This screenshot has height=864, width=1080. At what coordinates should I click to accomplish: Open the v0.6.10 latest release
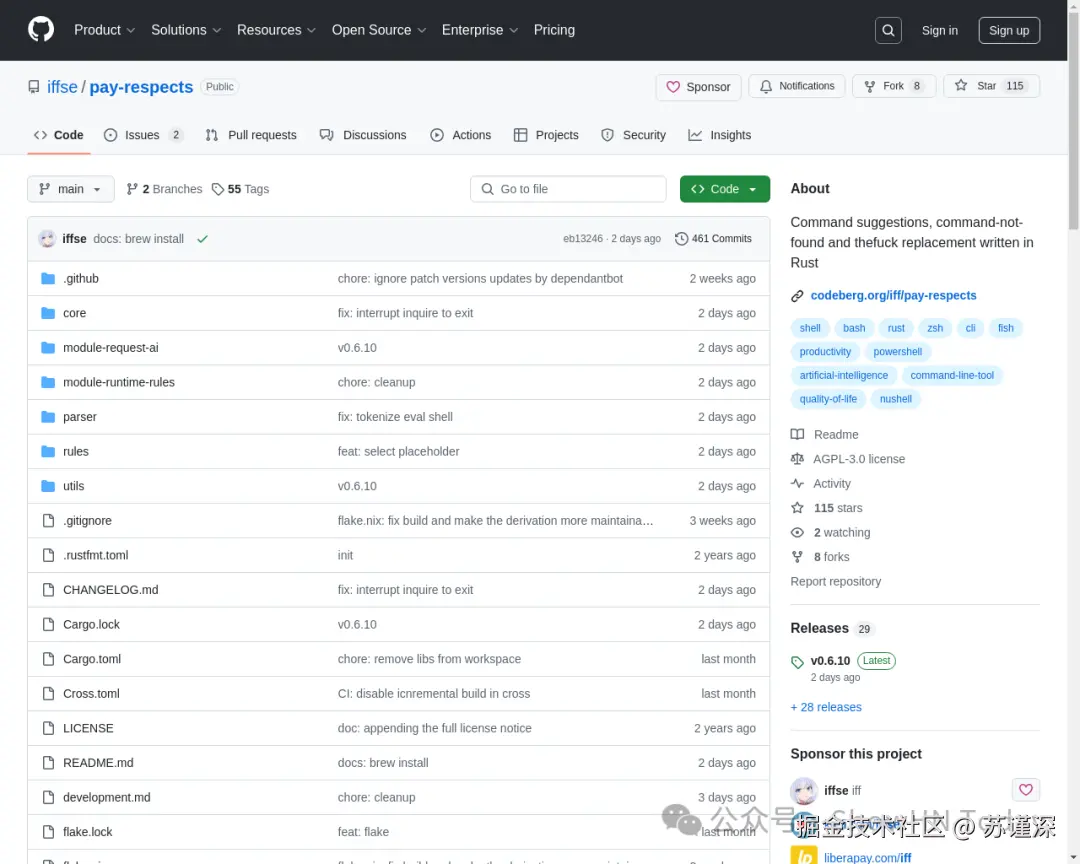point(830,661)
